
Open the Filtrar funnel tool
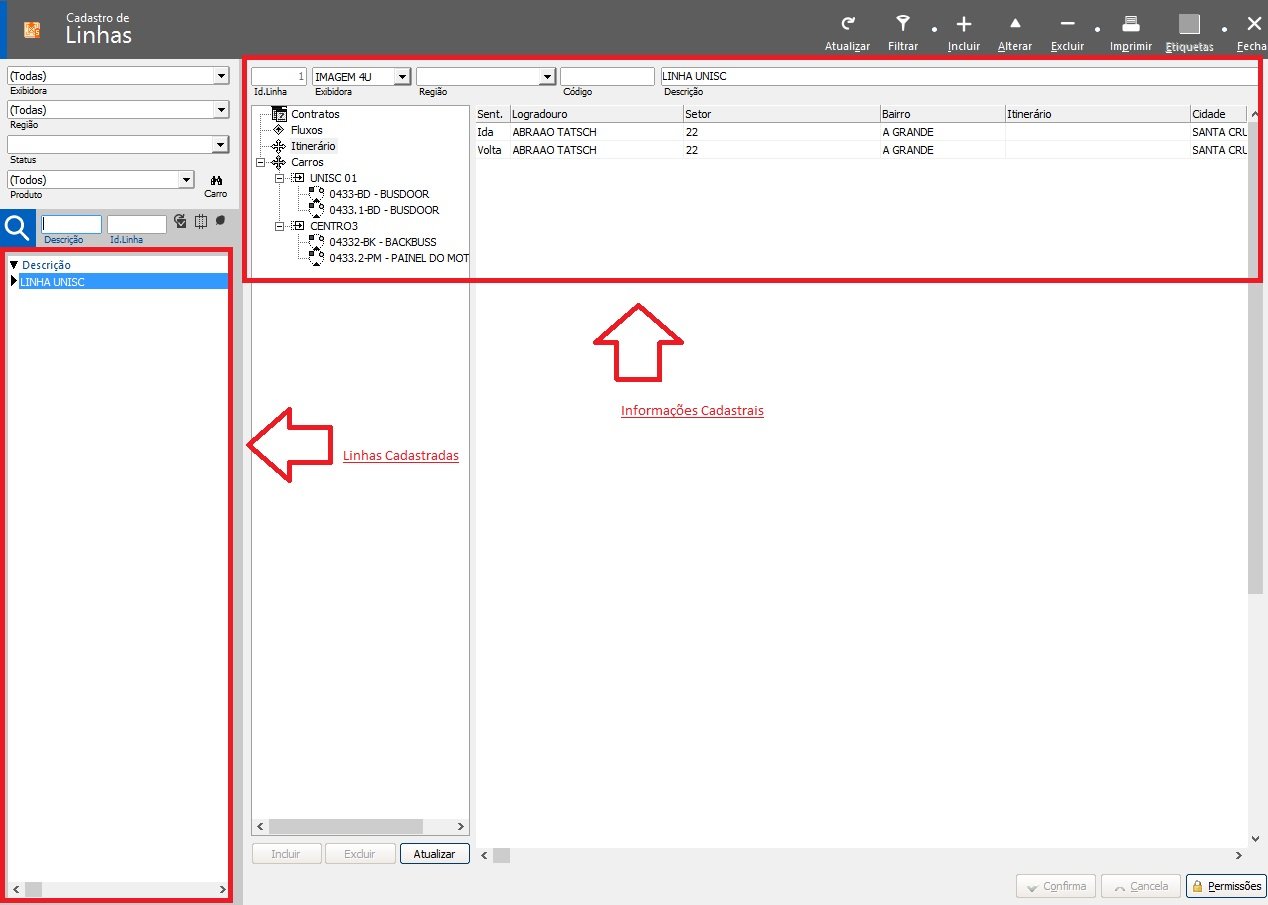point(902,25)
